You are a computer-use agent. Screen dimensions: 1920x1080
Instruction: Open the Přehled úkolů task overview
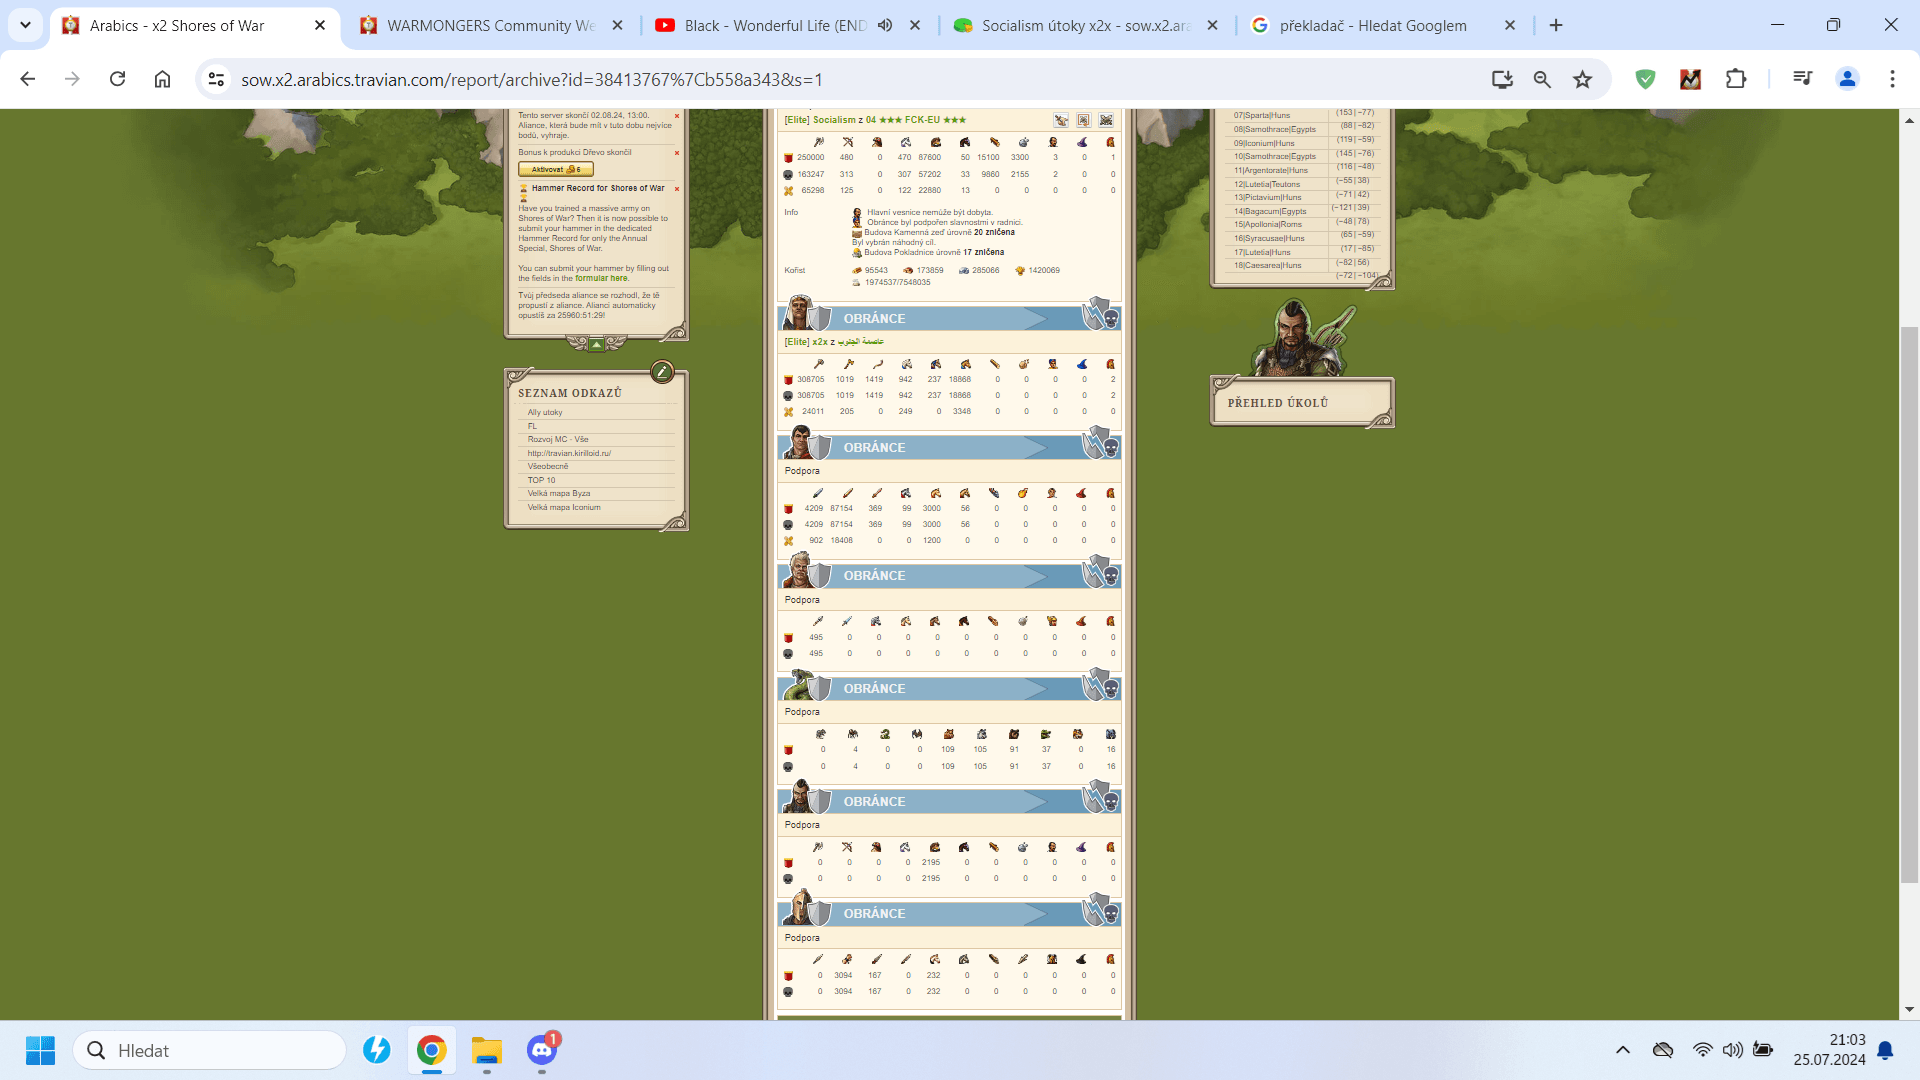[1301, 402]
